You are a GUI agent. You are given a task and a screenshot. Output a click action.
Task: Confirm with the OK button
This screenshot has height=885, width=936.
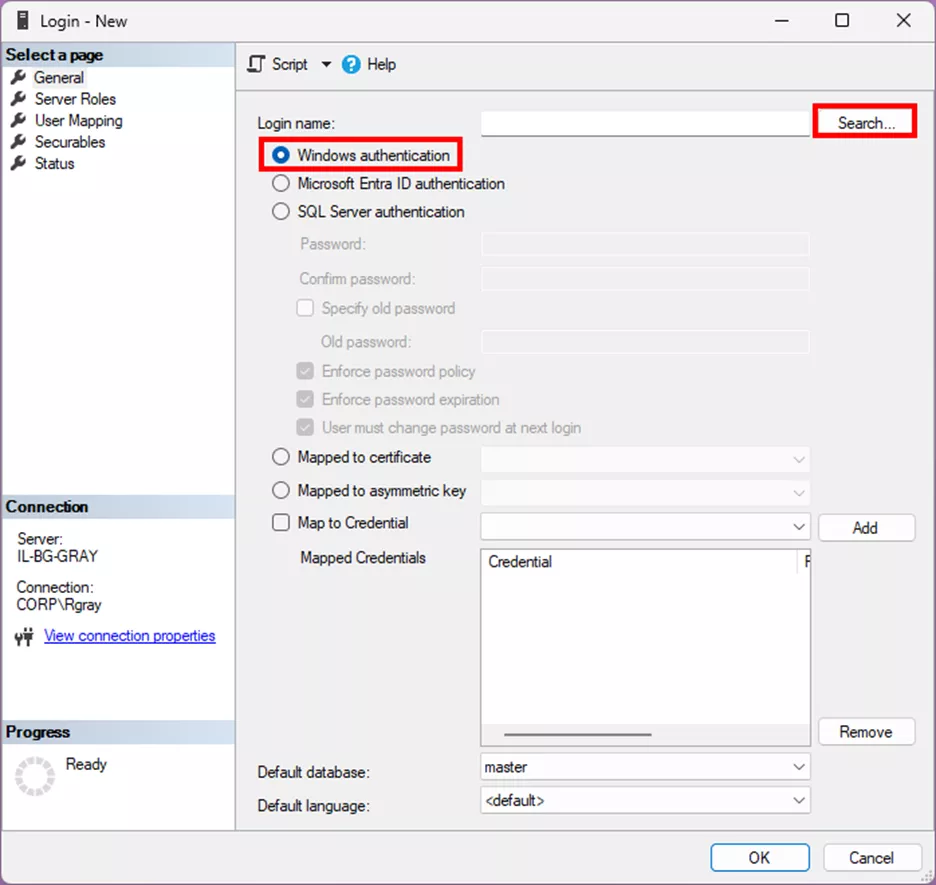click(x=760, y=858)
